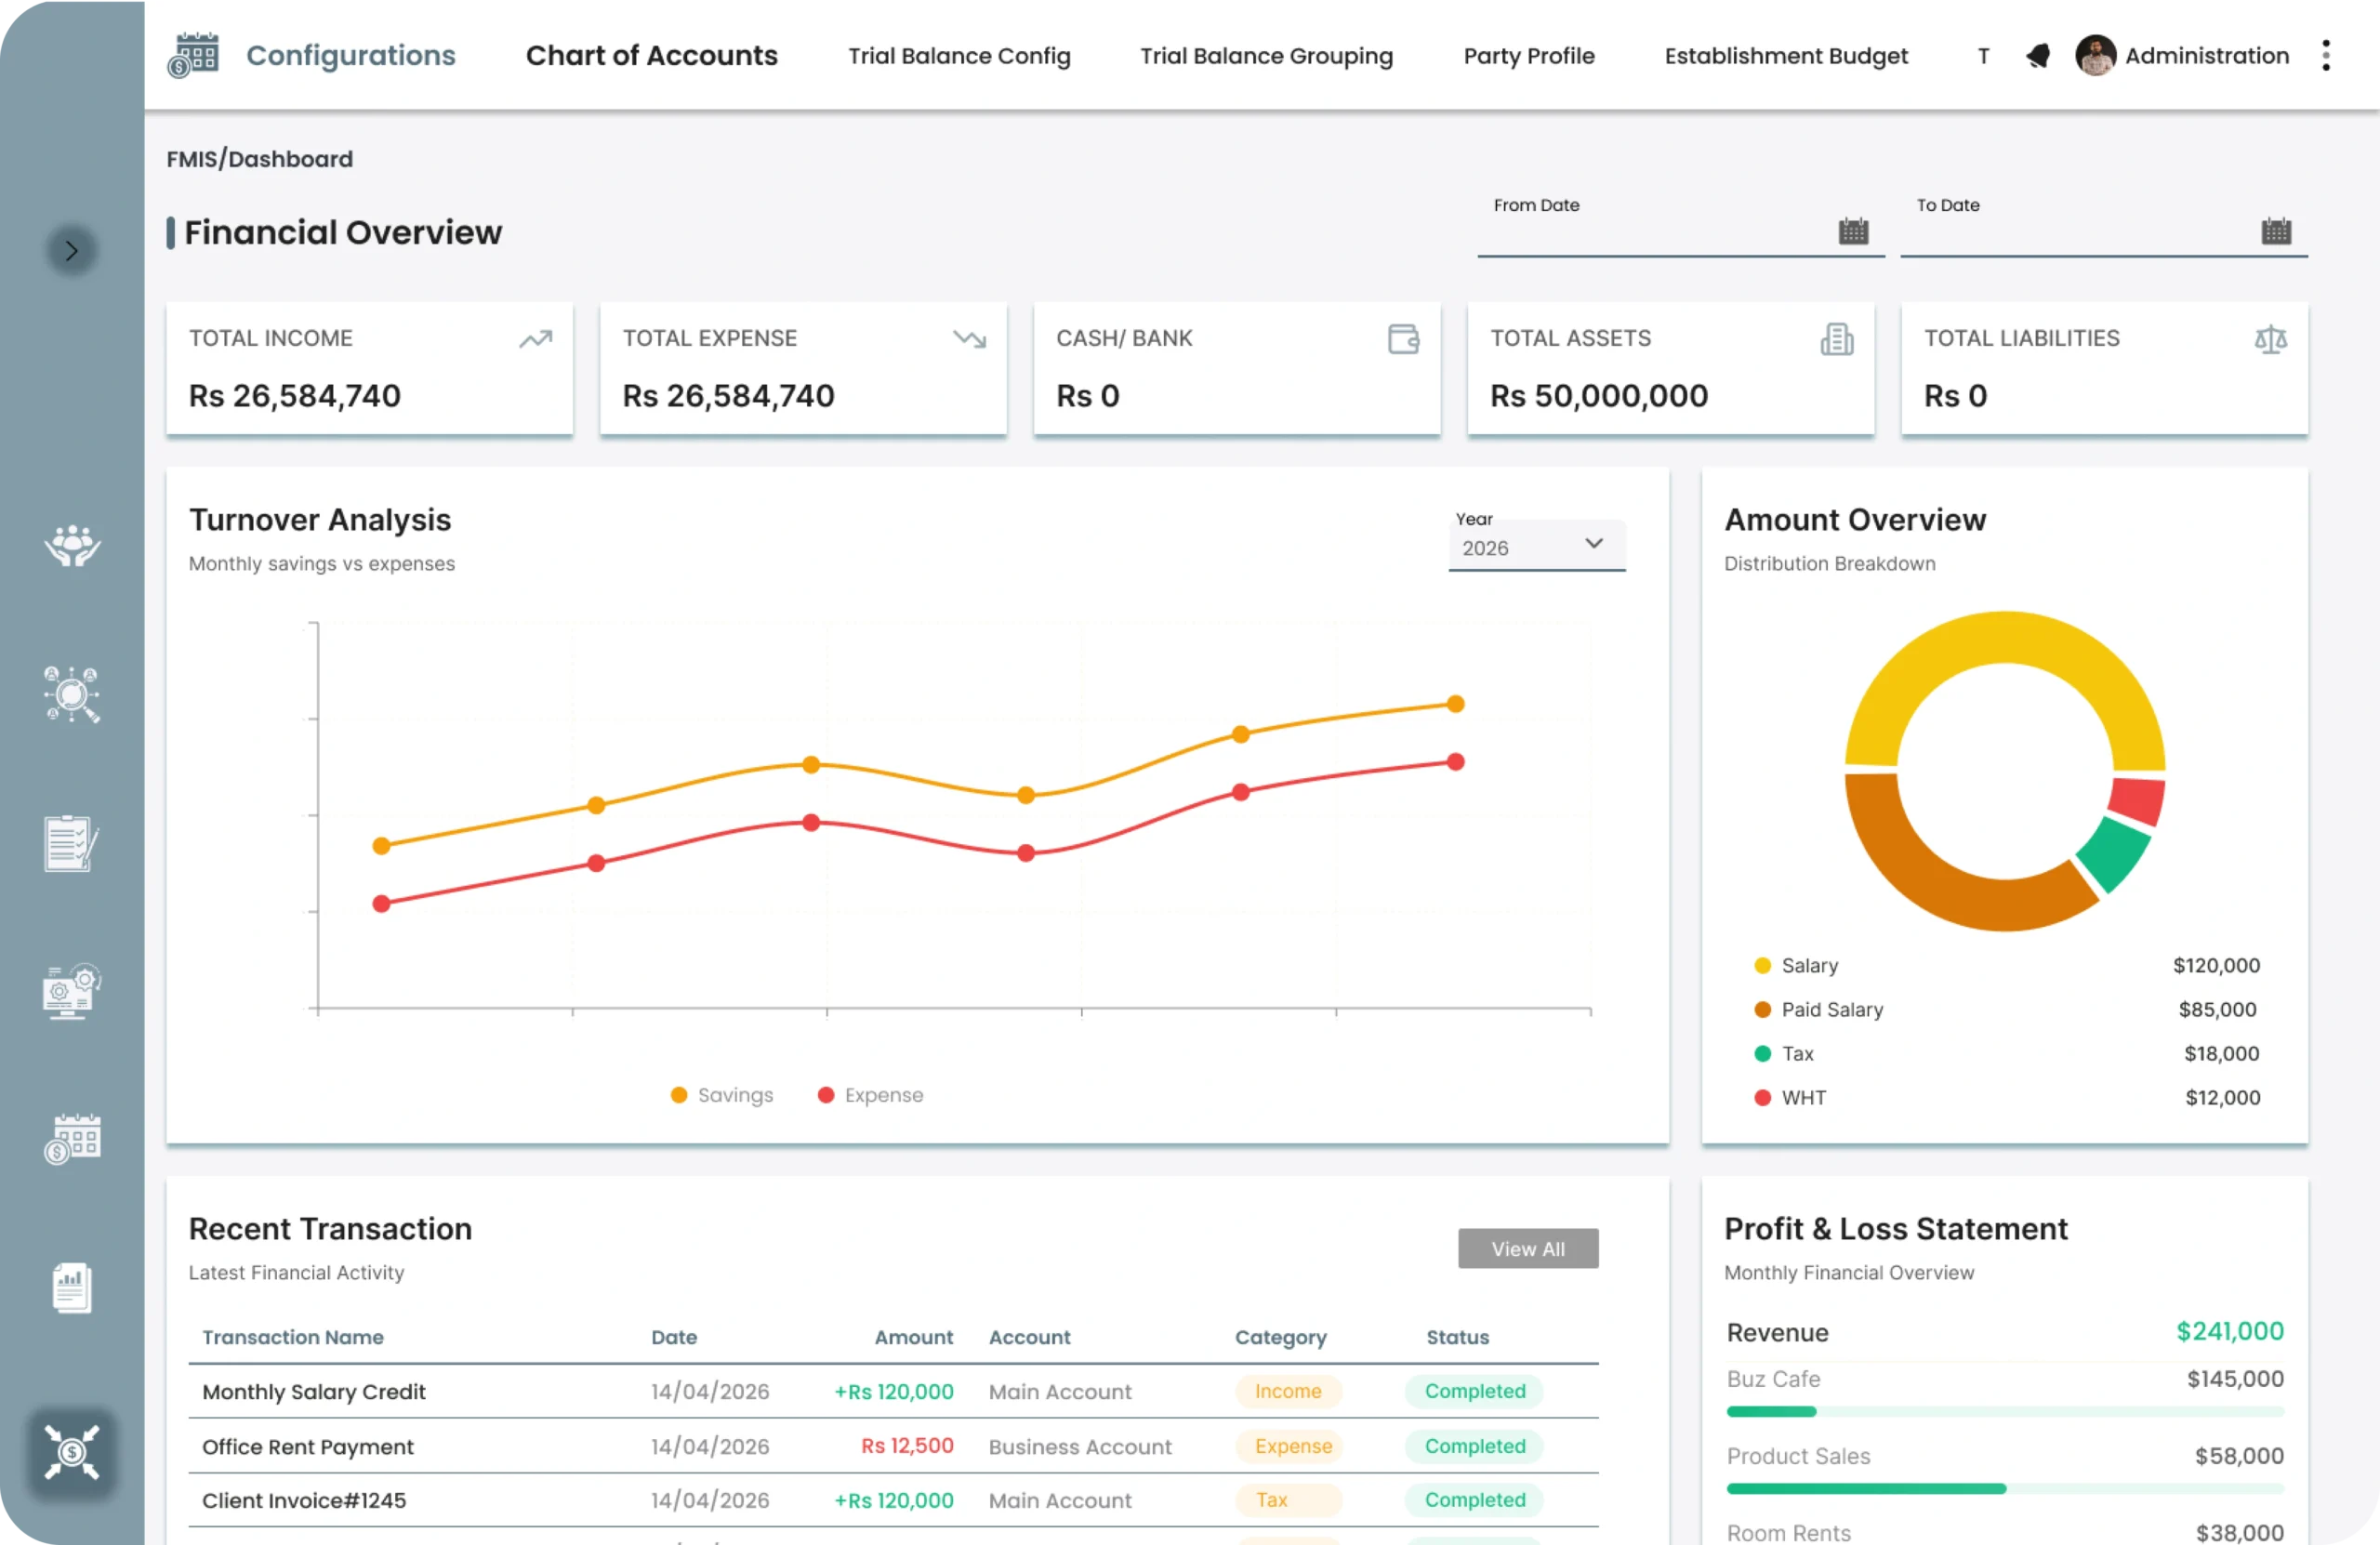Screen dimensions: 2380x1545
Task: Click into the To Date field
Action: click(x=2103, y=232)
